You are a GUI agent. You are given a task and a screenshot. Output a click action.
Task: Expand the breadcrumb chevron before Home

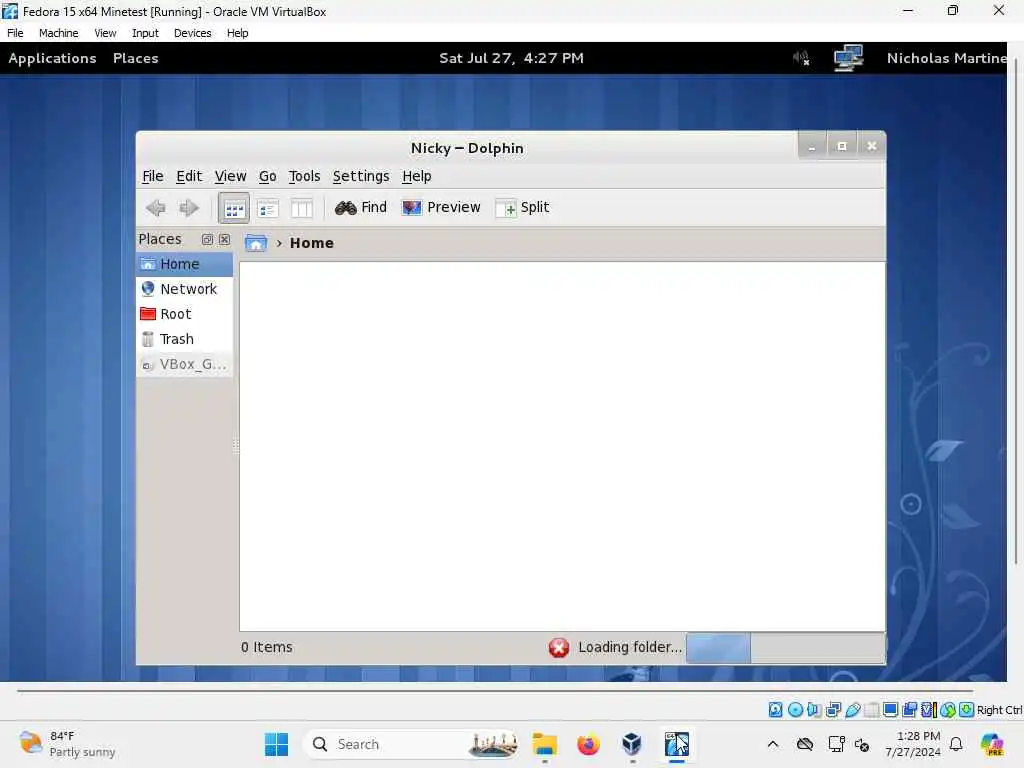pyautogui.click(x=279, y=243)
